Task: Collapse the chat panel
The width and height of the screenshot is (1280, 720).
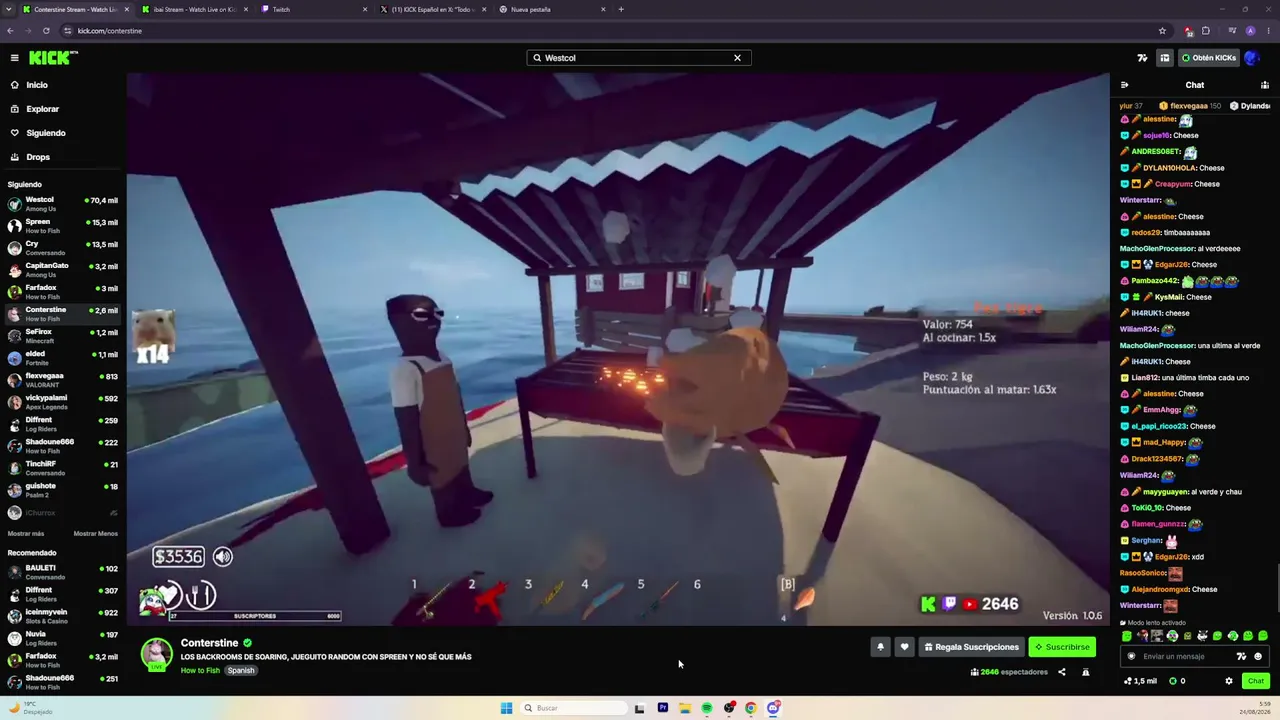Action: tap(1125, 85)
